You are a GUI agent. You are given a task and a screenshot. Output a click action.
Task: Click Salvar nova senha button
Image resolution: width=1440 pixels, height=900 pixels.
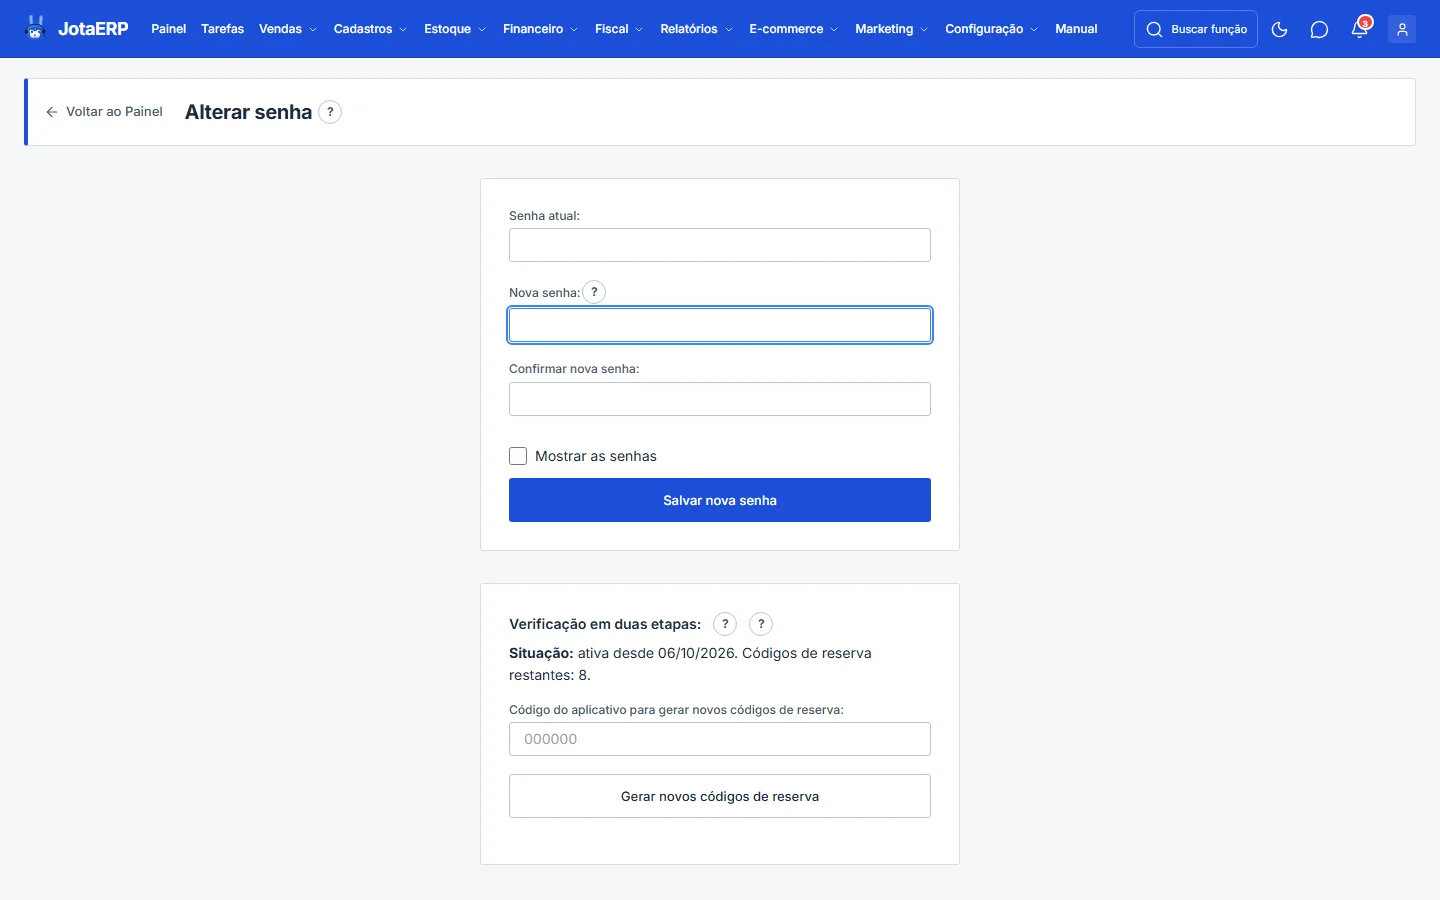click(x=720, y=500)
